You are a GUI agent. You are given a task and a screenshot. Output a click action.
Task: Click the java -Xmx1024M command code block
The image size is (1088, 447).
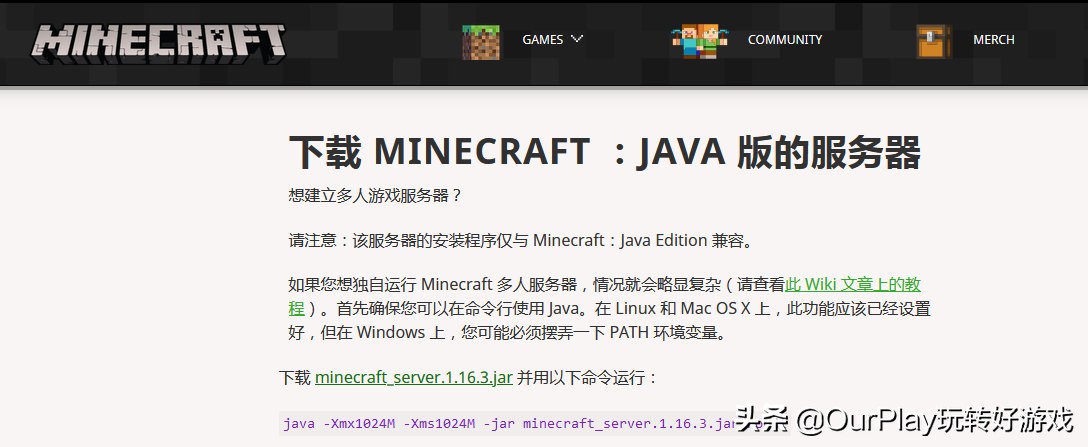click(x=534, y=423)
